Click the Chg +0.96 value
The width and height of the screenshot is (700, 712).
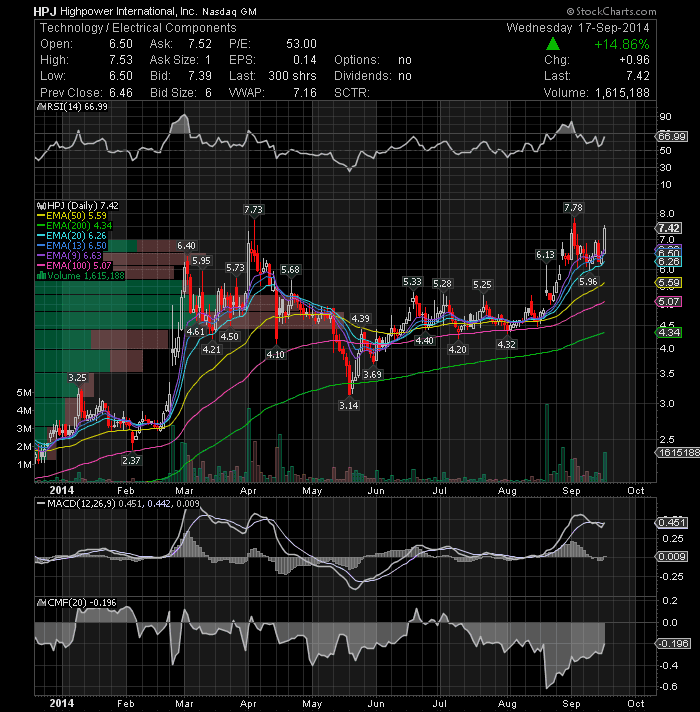pos(634,60)
